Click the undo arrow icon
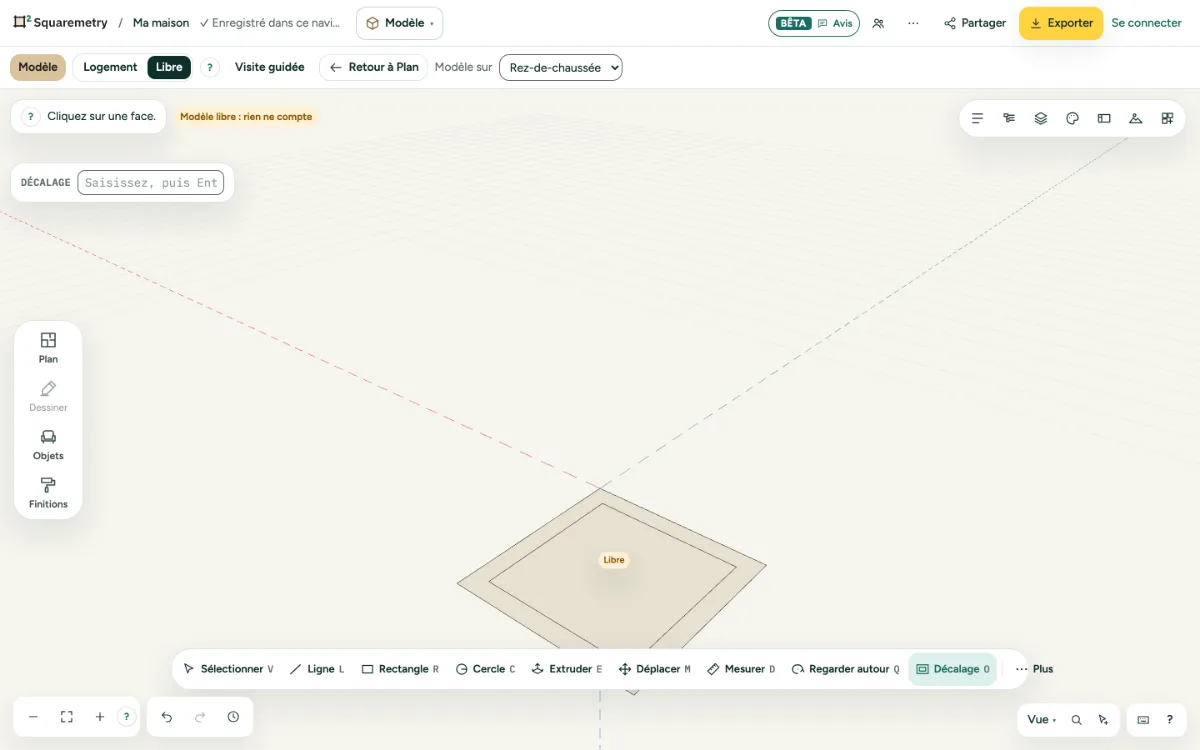This screenshot has height=750, width=1200. tap(167, 717)
